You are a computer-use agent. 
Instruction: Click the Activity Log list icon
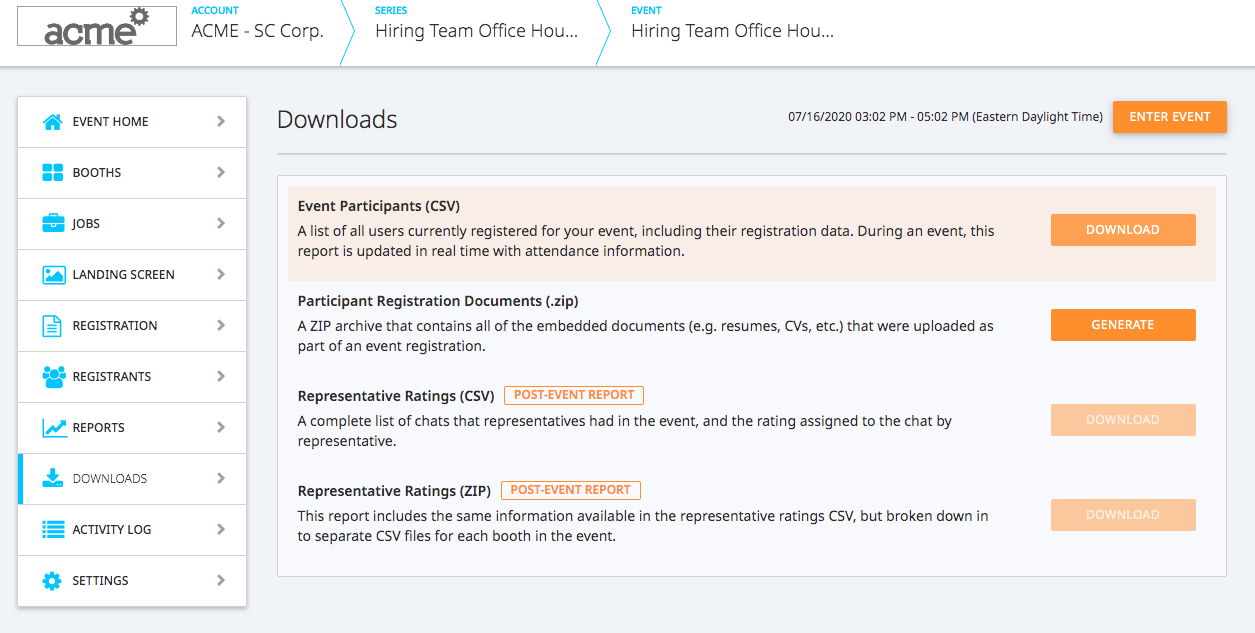[x=53, y=530]
